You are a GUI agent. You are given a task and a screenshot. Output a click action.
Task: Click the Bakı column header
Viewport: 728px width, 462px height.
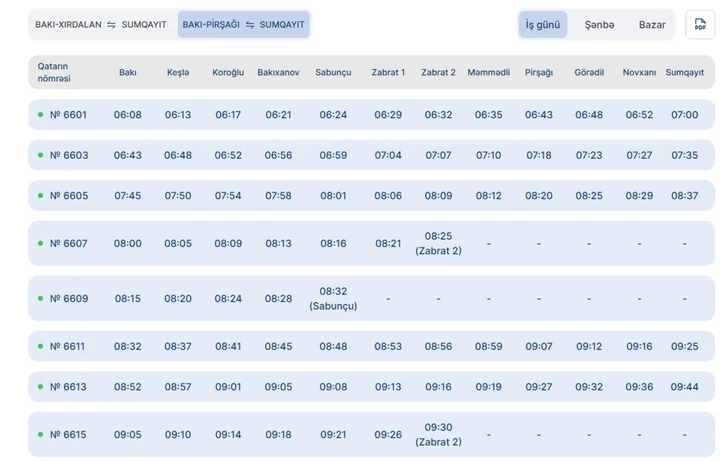point(128,72)
